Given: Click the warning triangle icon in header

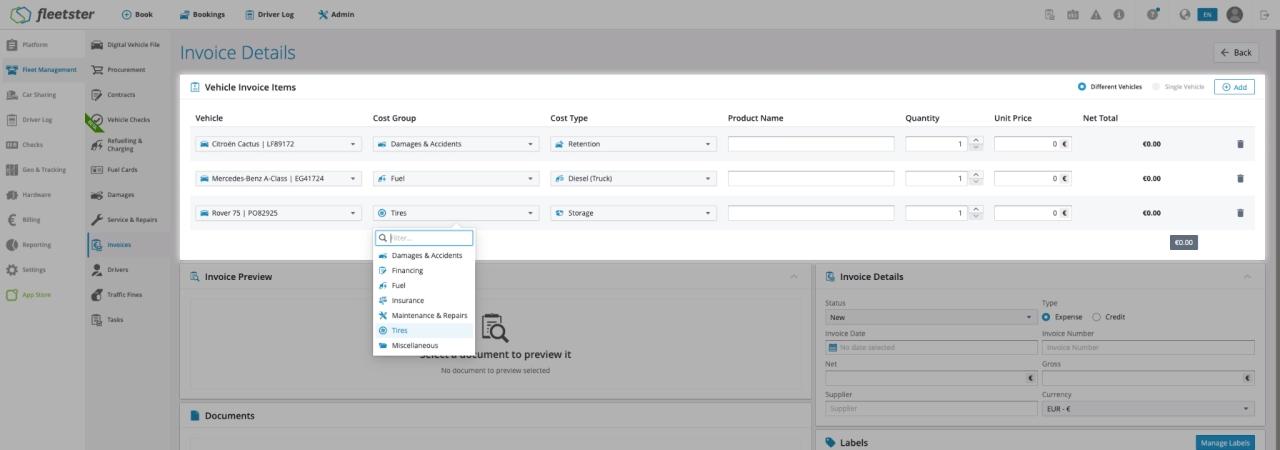Looking at the screenshot, I should (x=1096, y=14).
